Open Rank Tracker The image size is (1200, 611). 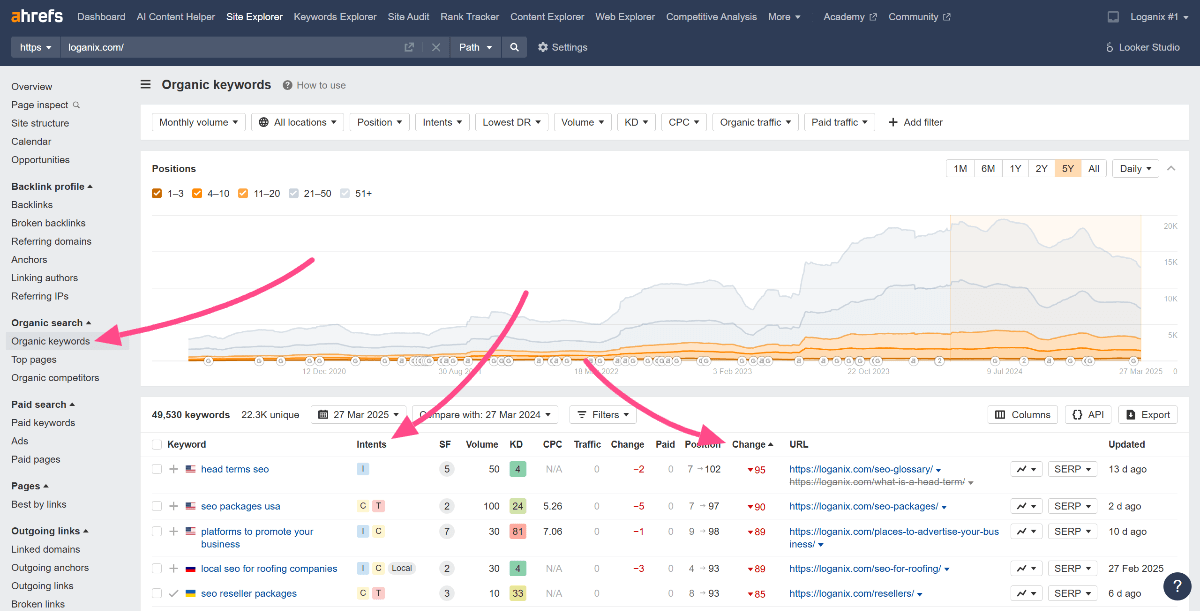coord(469,17)
